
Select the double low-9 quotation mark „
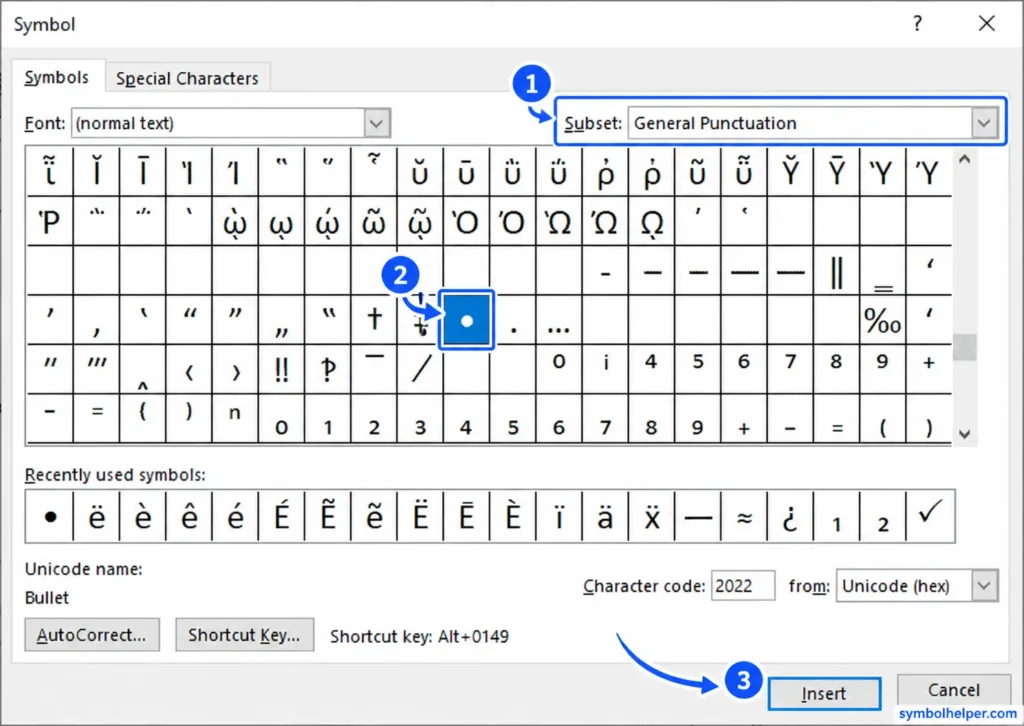click(x=281, y=320)
